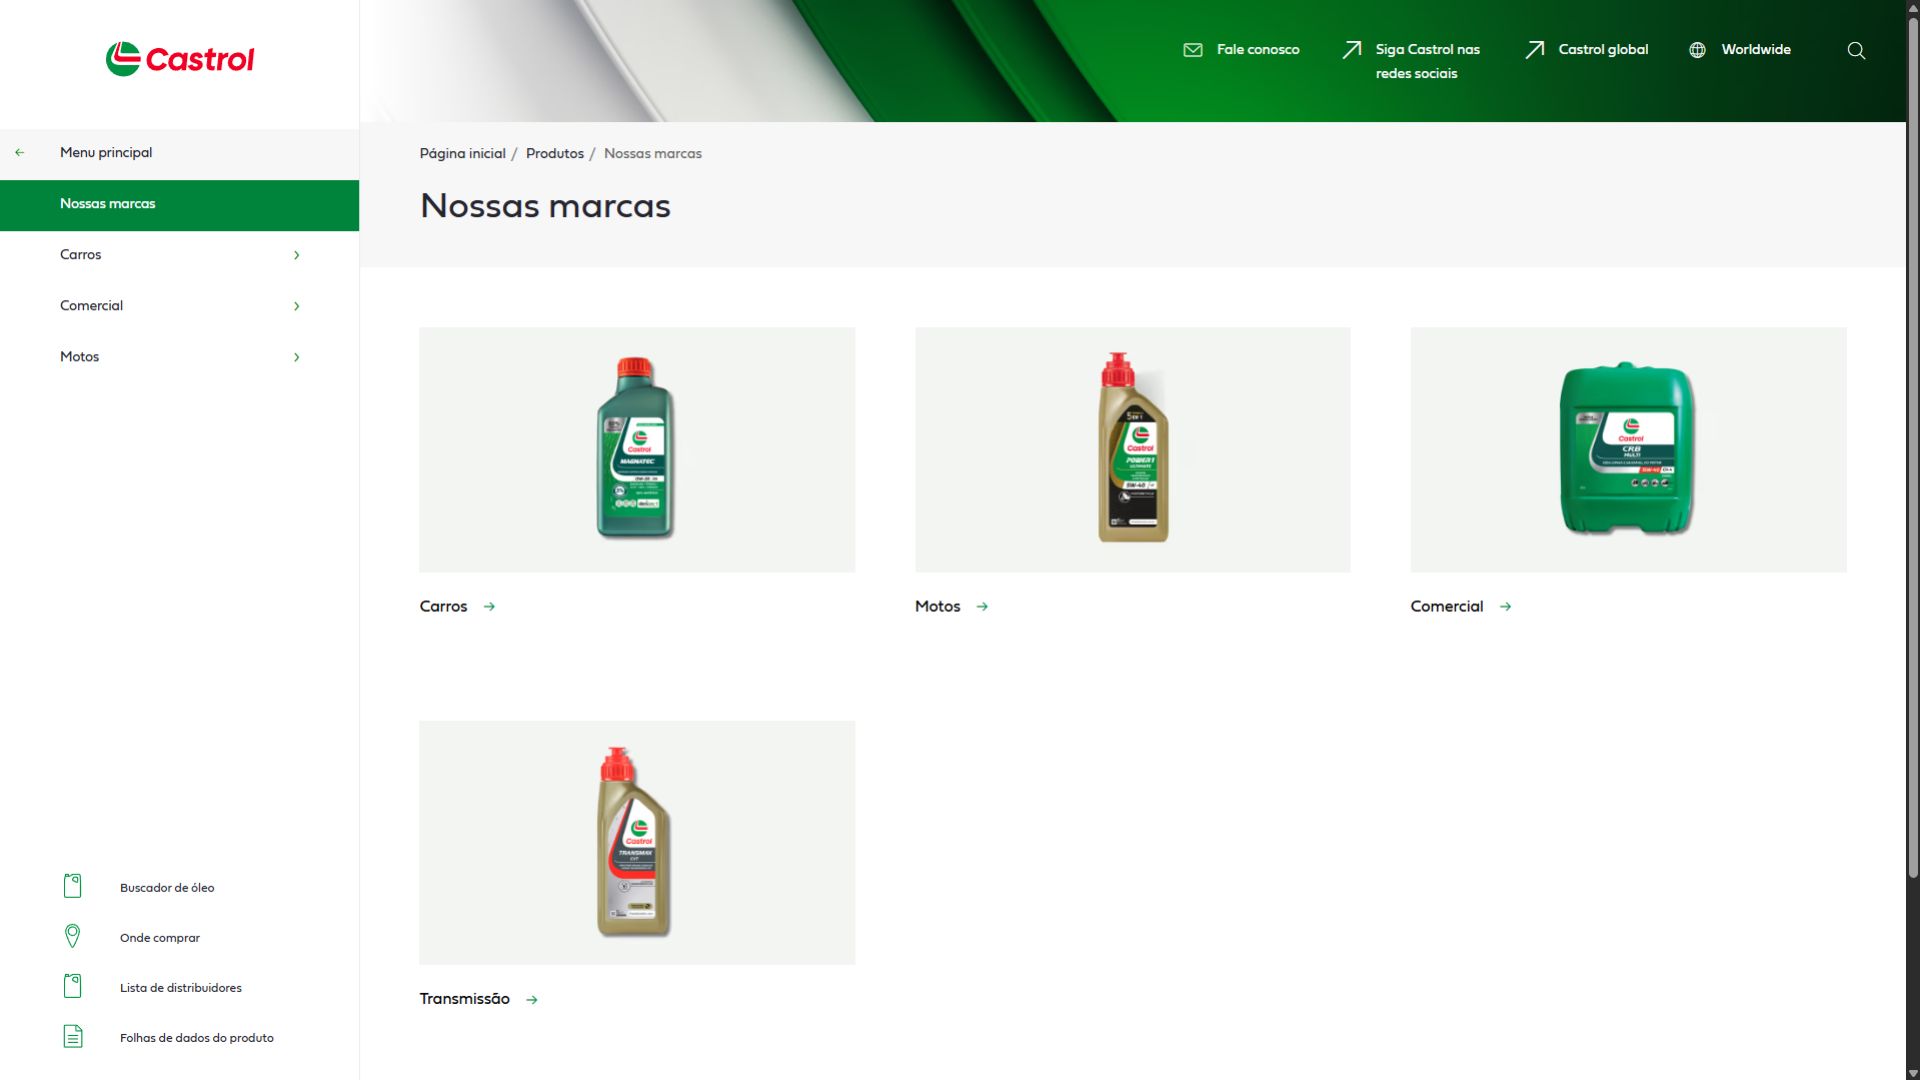Open the Transmissão category link
The height and width of the screenshot is (1080, 1920).
tap(465, 999)
